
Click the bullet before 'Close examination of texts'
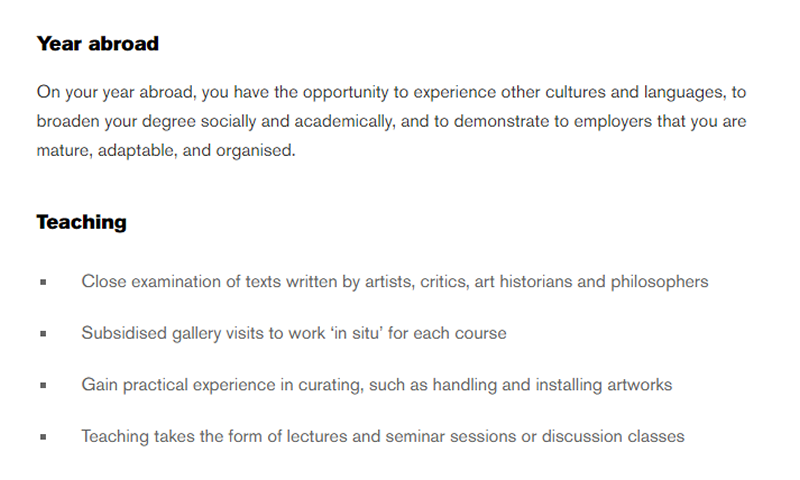coord(43,282)
